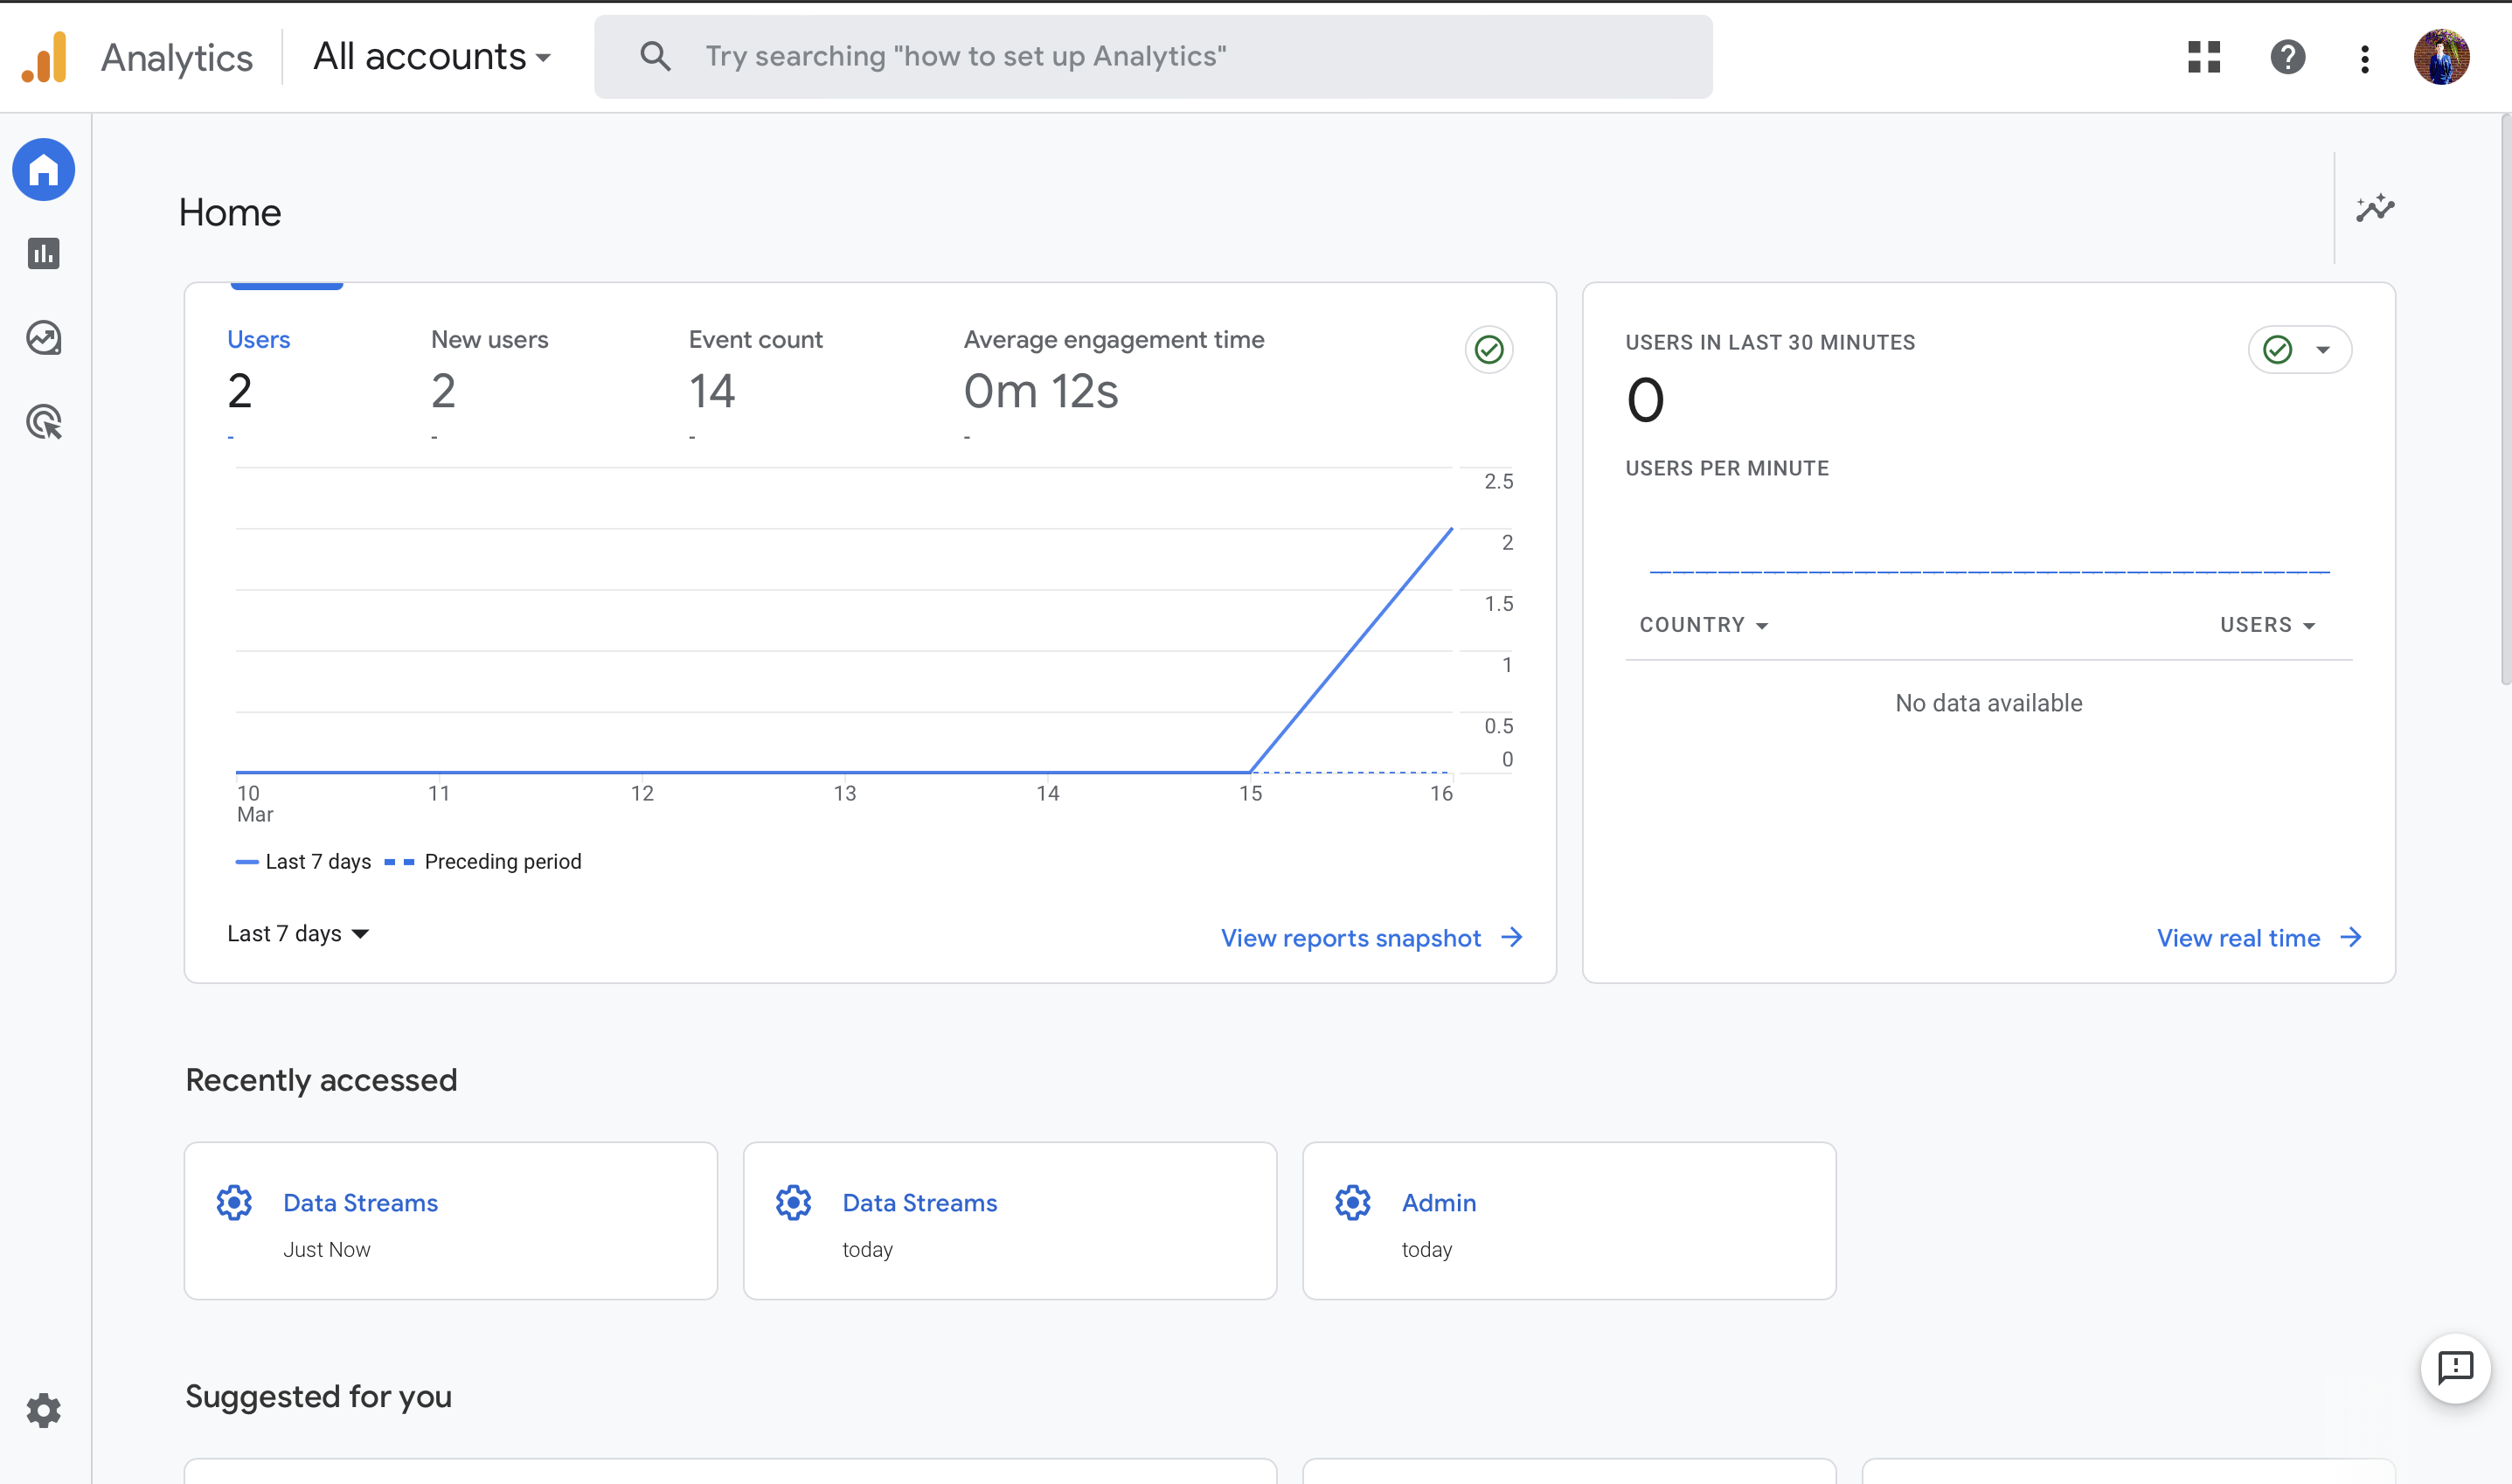Click the three-dot more options menu
The width and height of the screenshot is (2512, 1484).
tap(2364, 58)
